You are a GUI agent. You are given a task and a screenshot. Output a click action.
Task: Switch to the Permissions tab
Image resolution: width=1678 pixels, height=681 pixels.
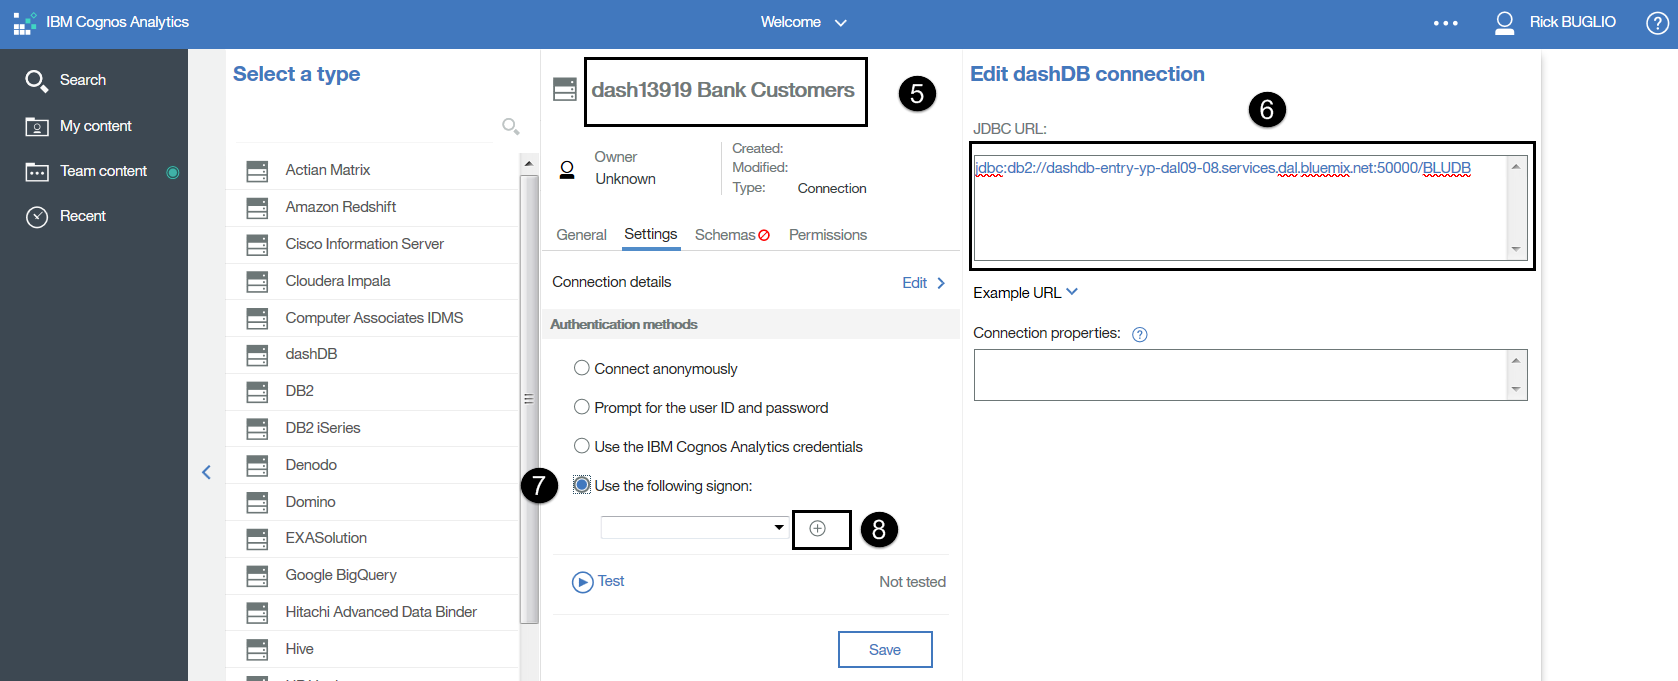(x=828, y=235)
